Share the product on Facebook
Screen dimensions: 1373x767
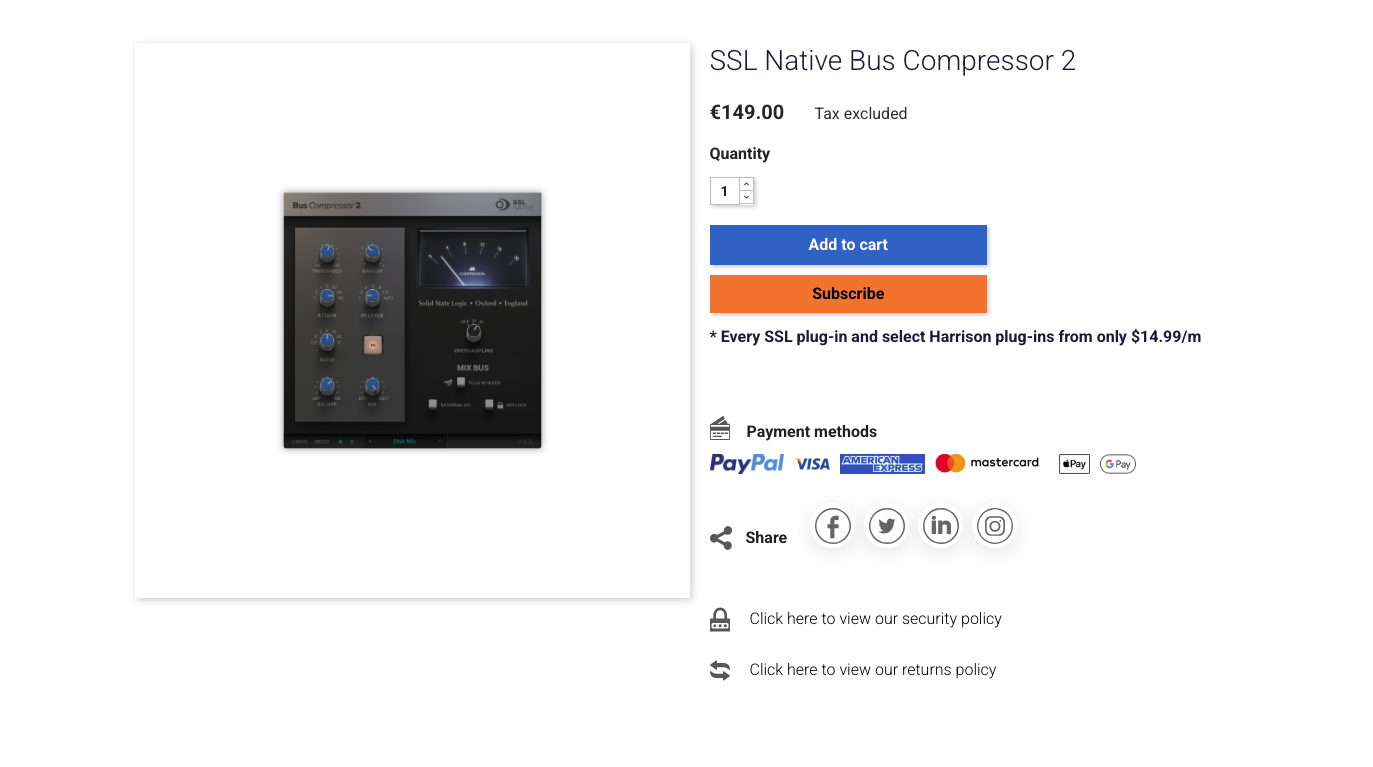(x=832, y=526)
